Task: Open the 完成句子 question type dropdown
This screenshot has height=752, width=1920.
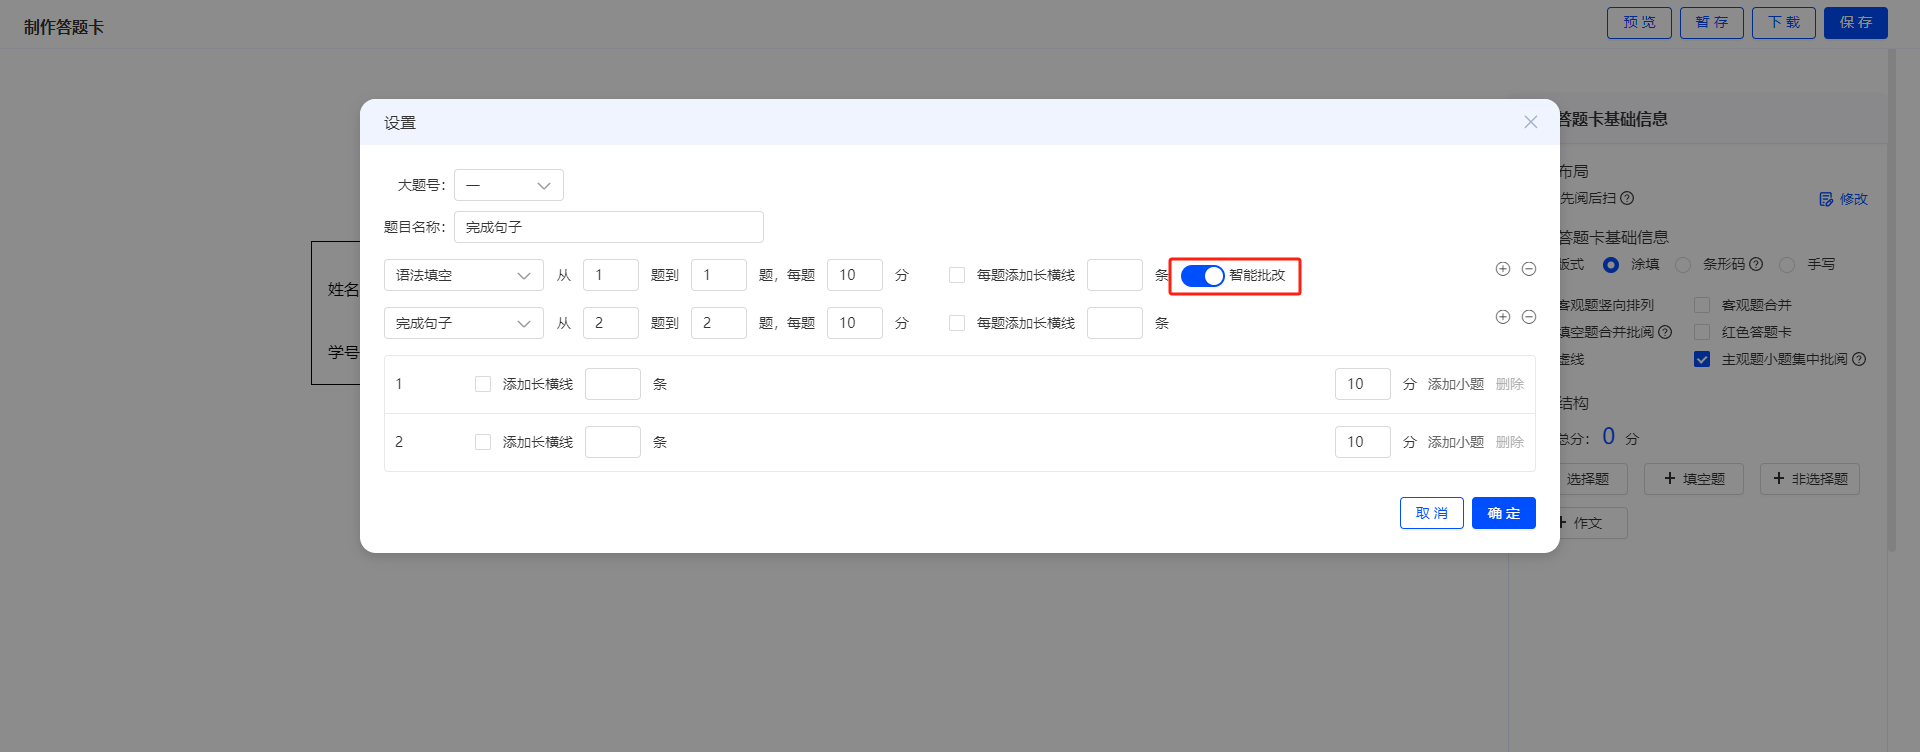Action: coord(464,323)
